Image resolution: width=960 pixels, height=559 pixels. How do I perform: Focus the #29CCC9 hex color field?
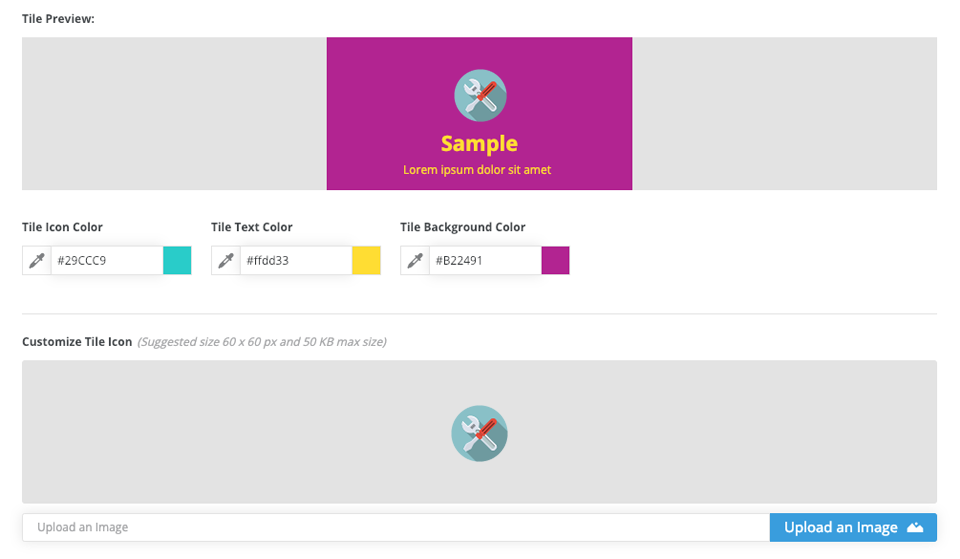tap(106, 261)
